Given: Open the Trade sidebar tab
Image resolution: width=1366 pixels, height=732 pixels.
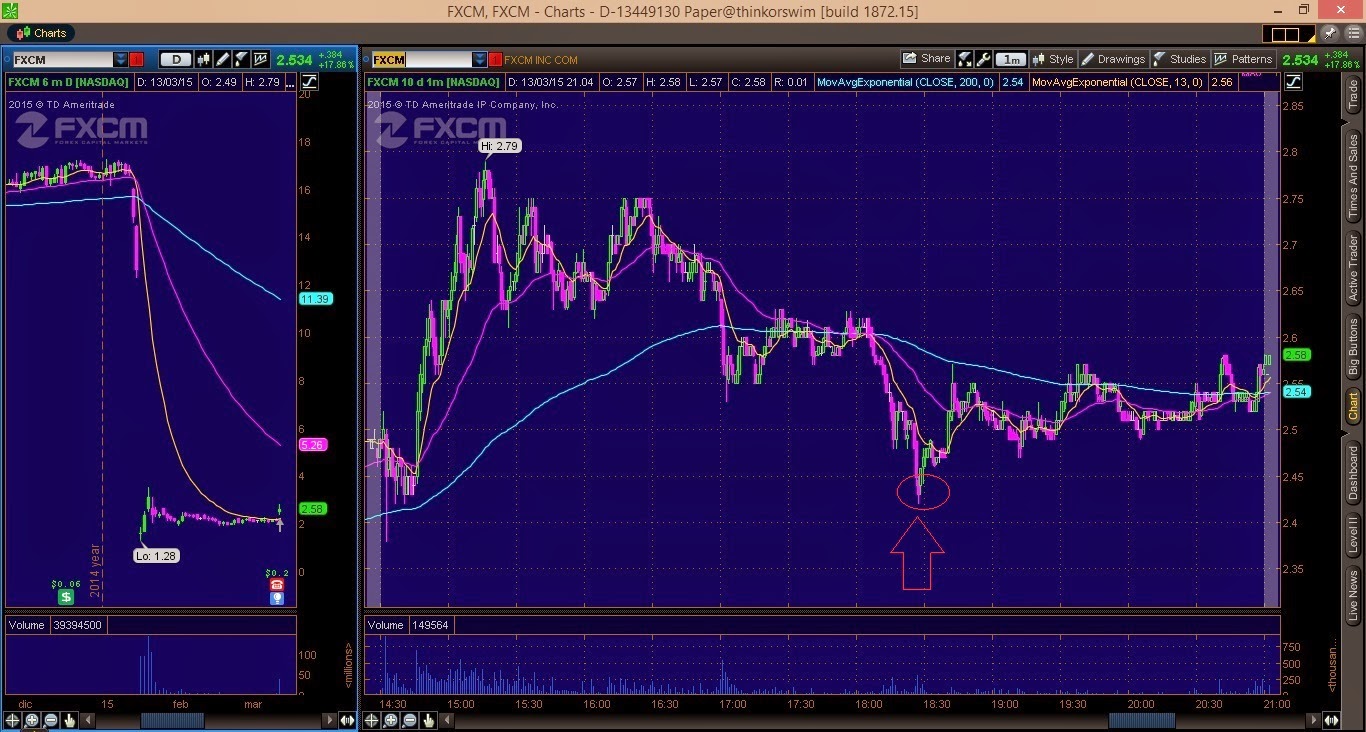Looking at the screenshot, I should pyautogui.click(x=1353, y=96).
